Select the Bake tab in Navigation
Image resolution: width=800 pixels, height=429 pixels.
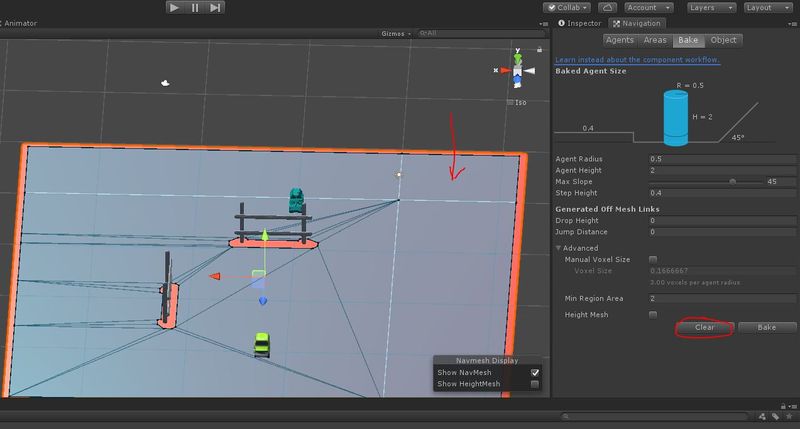click(688, 40)
